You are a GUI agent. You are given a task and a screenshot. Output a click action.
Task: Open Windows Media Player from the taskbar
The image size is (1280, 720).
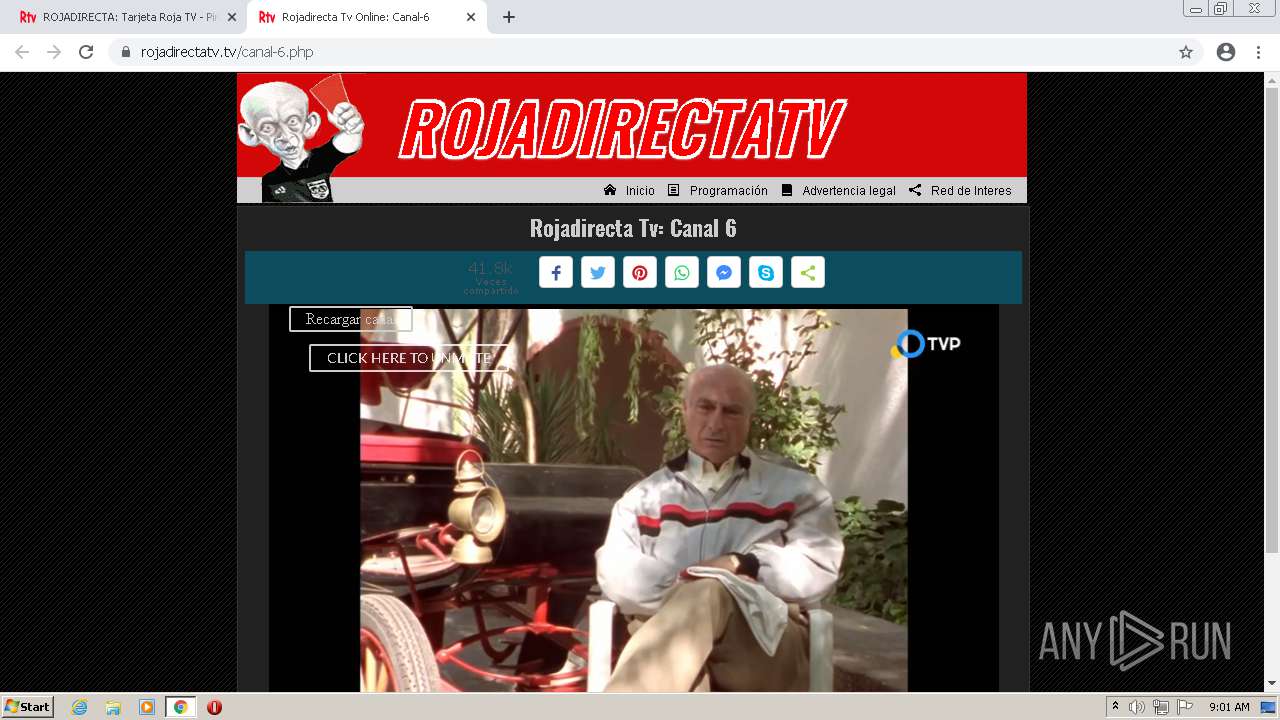coord(147,707)
